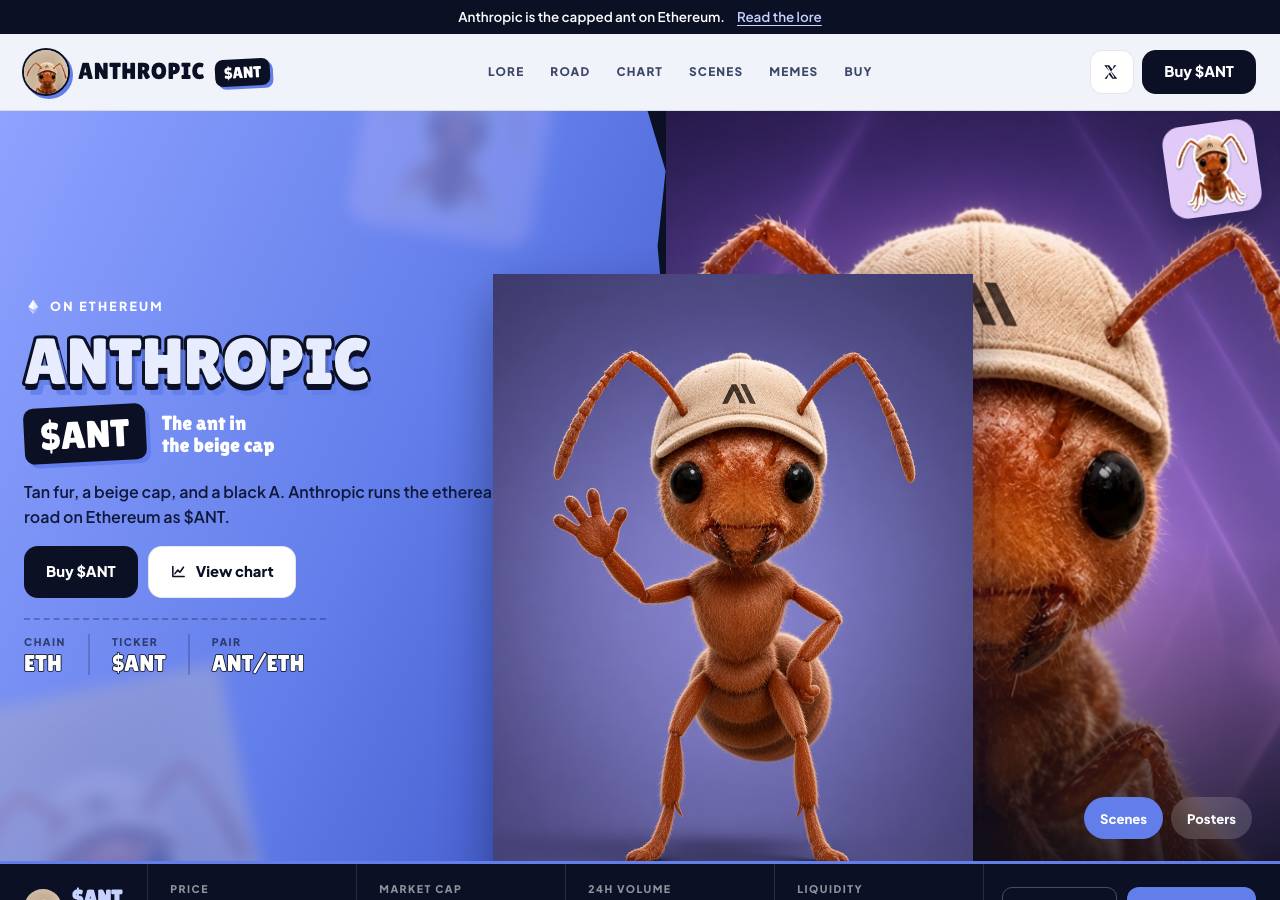Open the X social link icon in the header
The width and height of the screenshot is (1280, 900).
[x=1111, y=72]
